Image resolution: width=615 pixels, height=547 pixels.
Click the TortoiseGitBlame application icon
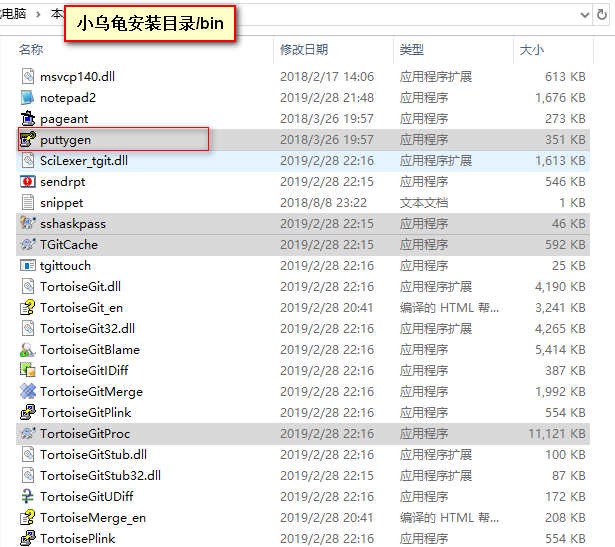(x=27, y=349)
